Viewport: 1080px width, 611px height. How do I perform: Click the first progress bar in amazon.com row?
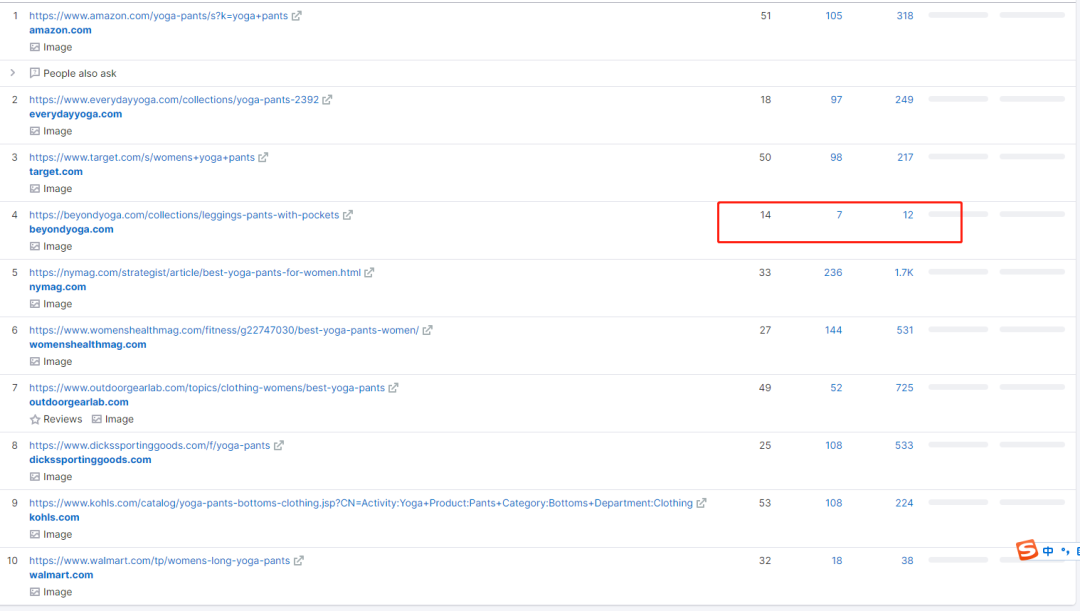[x=957, y=16]
